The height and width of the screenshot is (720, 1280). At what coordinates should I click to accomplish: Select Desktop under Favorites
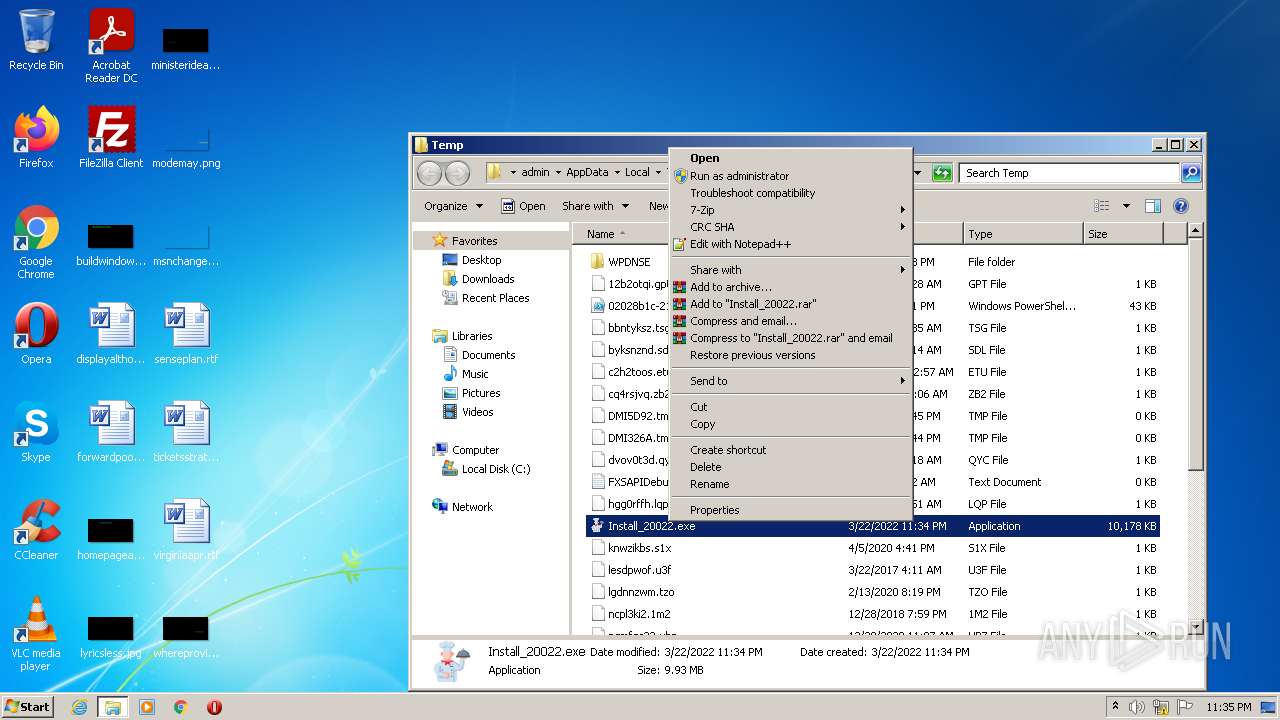(x=481, y=260)
